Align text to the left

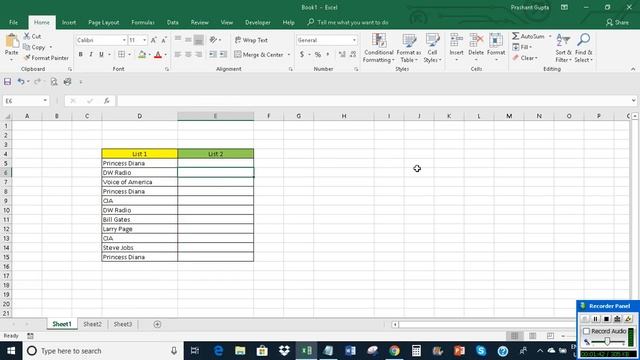pos(178,54)
